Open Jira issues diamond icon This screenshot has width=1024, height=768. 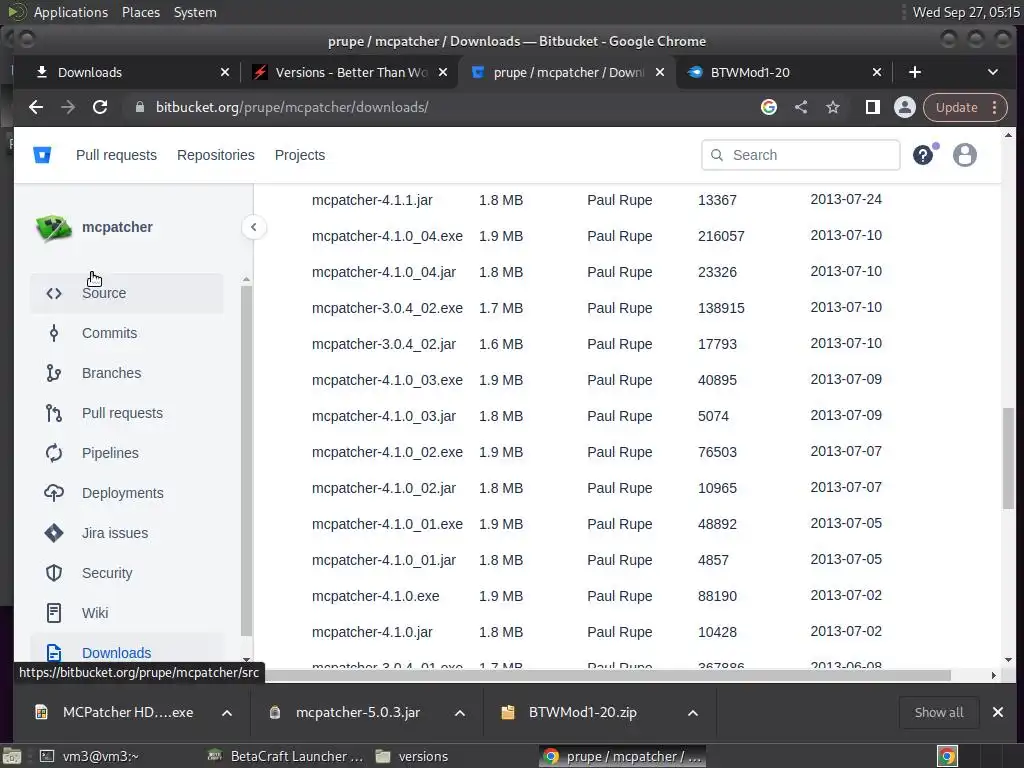(54, 533)
